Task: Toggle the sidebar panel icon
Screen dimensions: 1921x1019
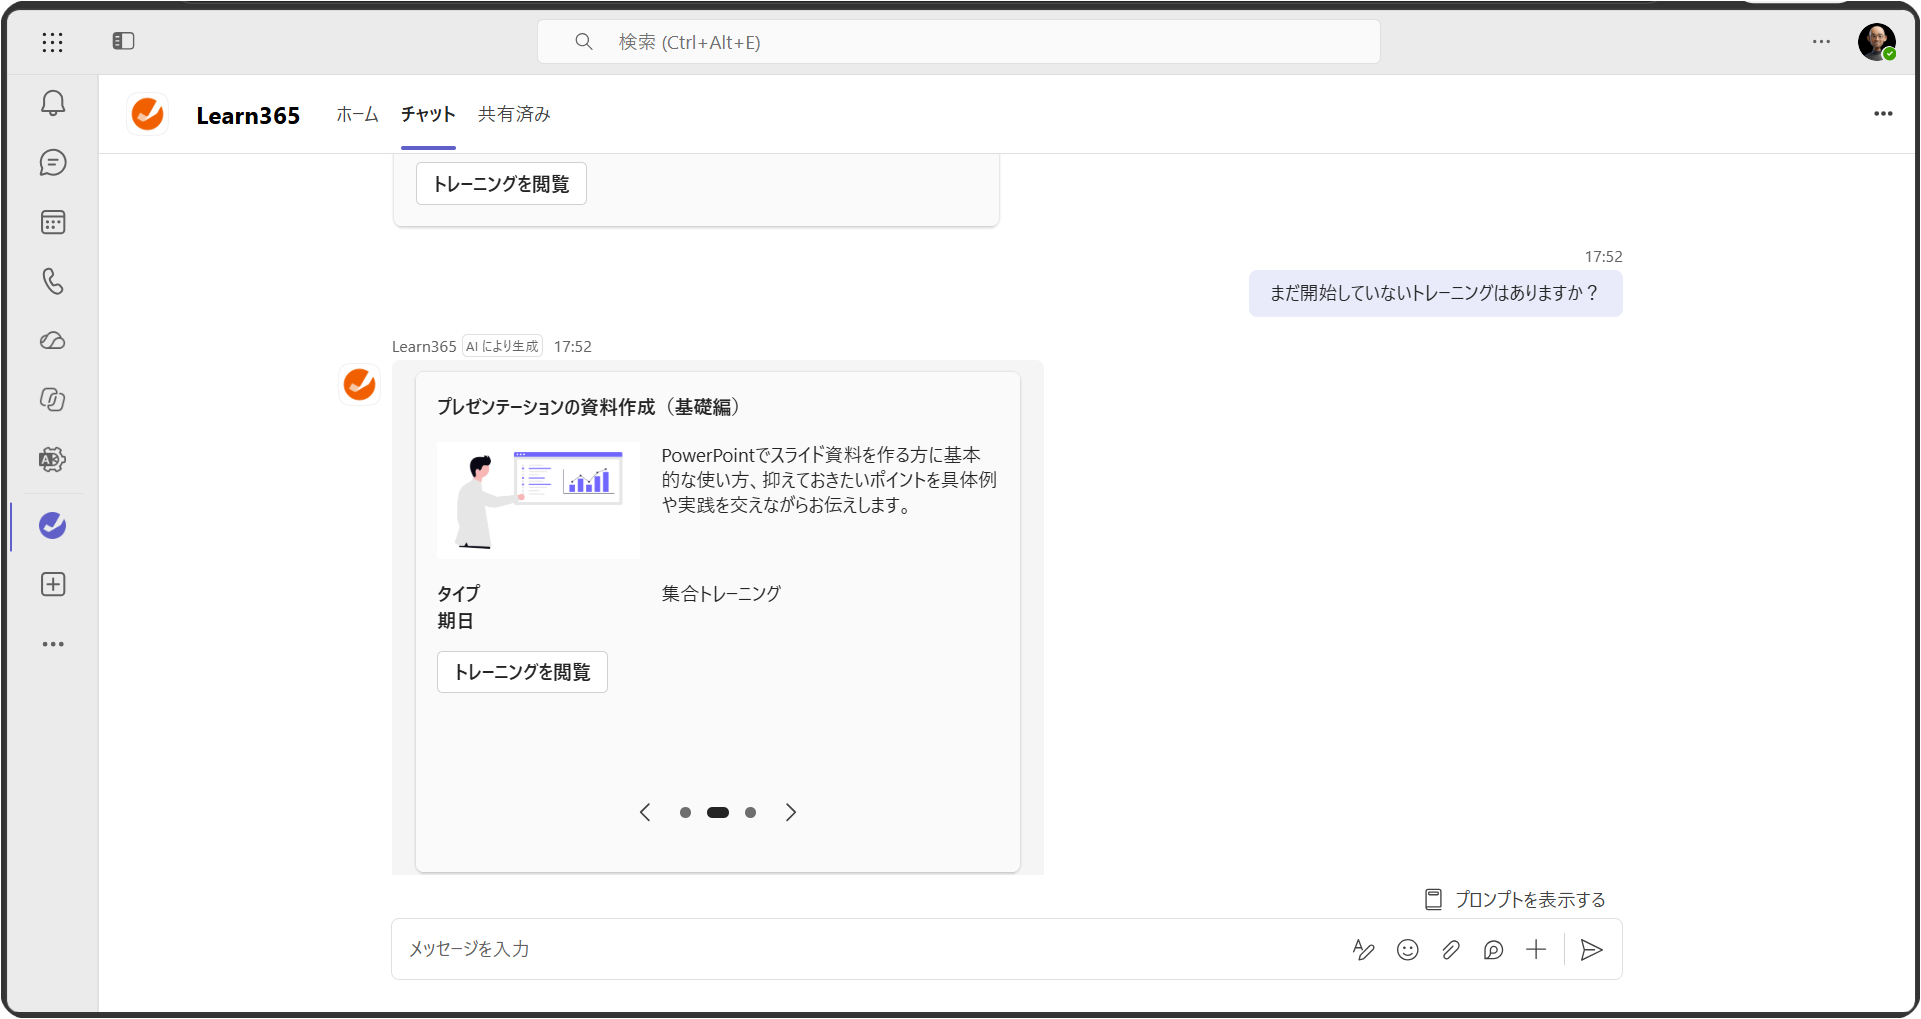Action: pos(123,41)
